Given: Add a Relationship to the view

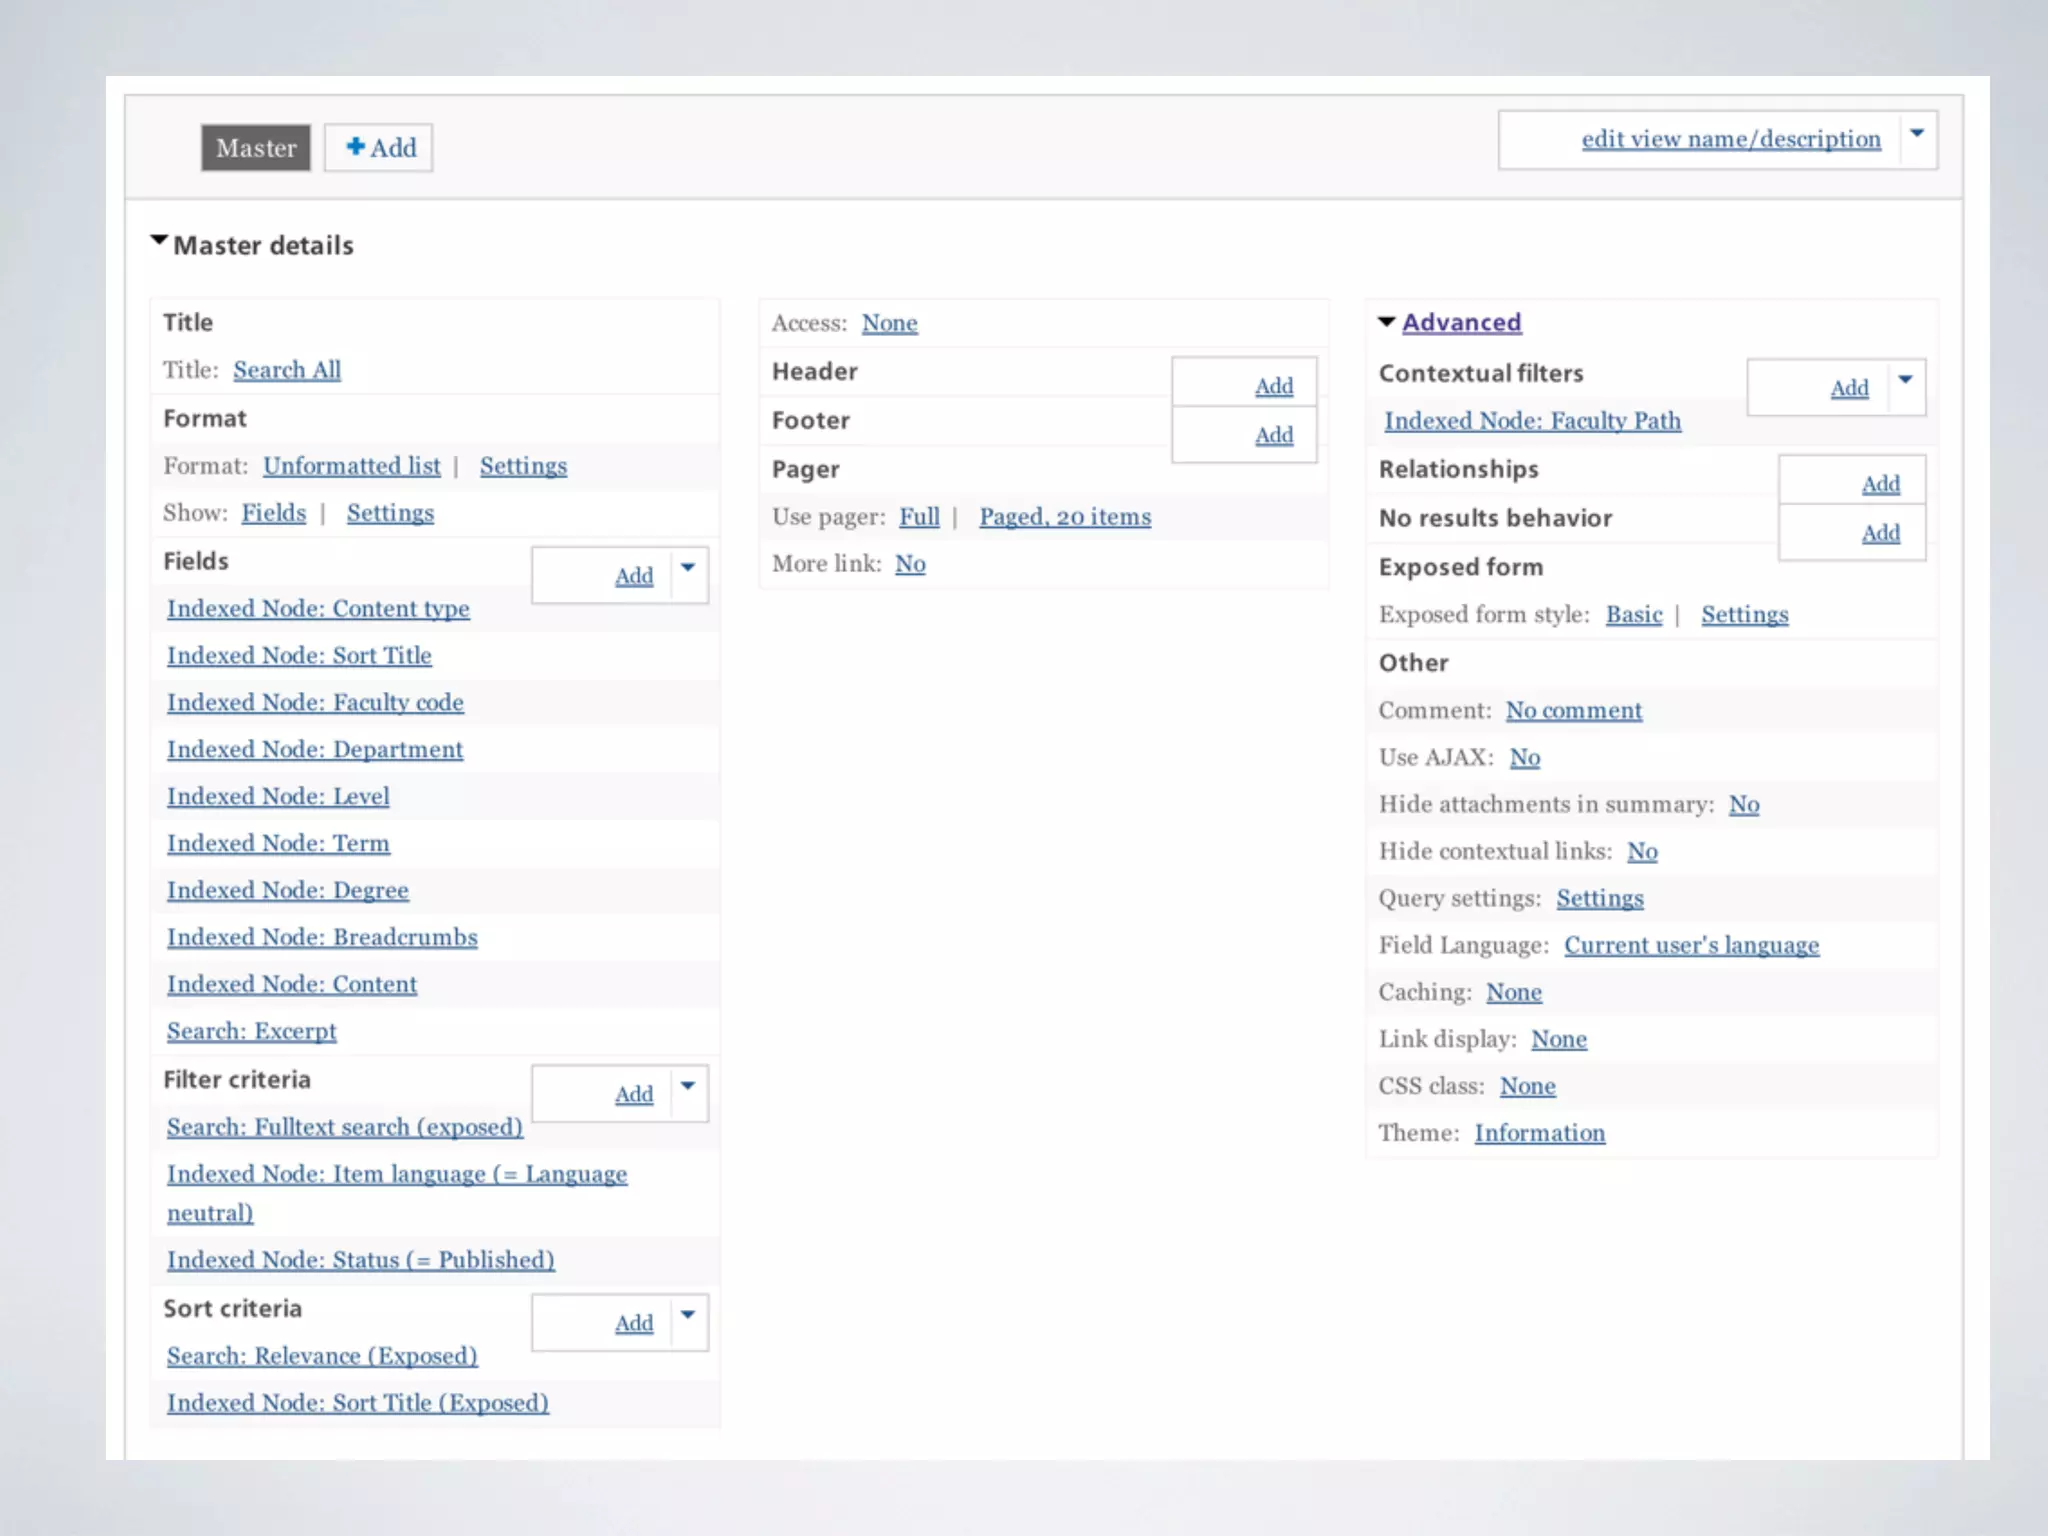Looking at the screenshot, I should pyautogui.click(x=1880, y=484).
